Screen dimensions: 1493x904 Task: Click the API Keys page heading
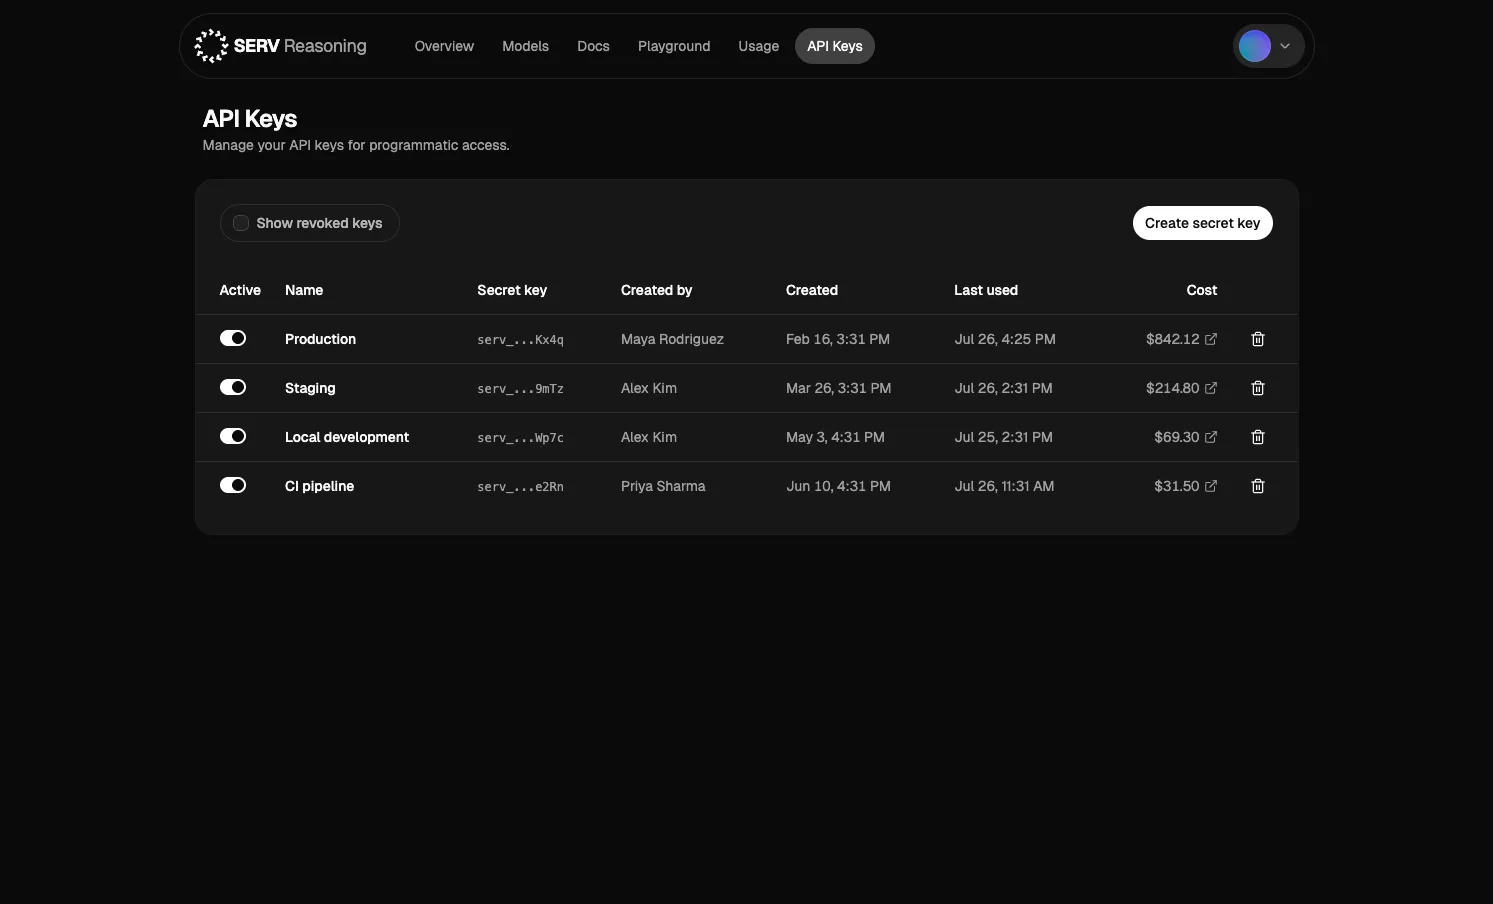250,119
